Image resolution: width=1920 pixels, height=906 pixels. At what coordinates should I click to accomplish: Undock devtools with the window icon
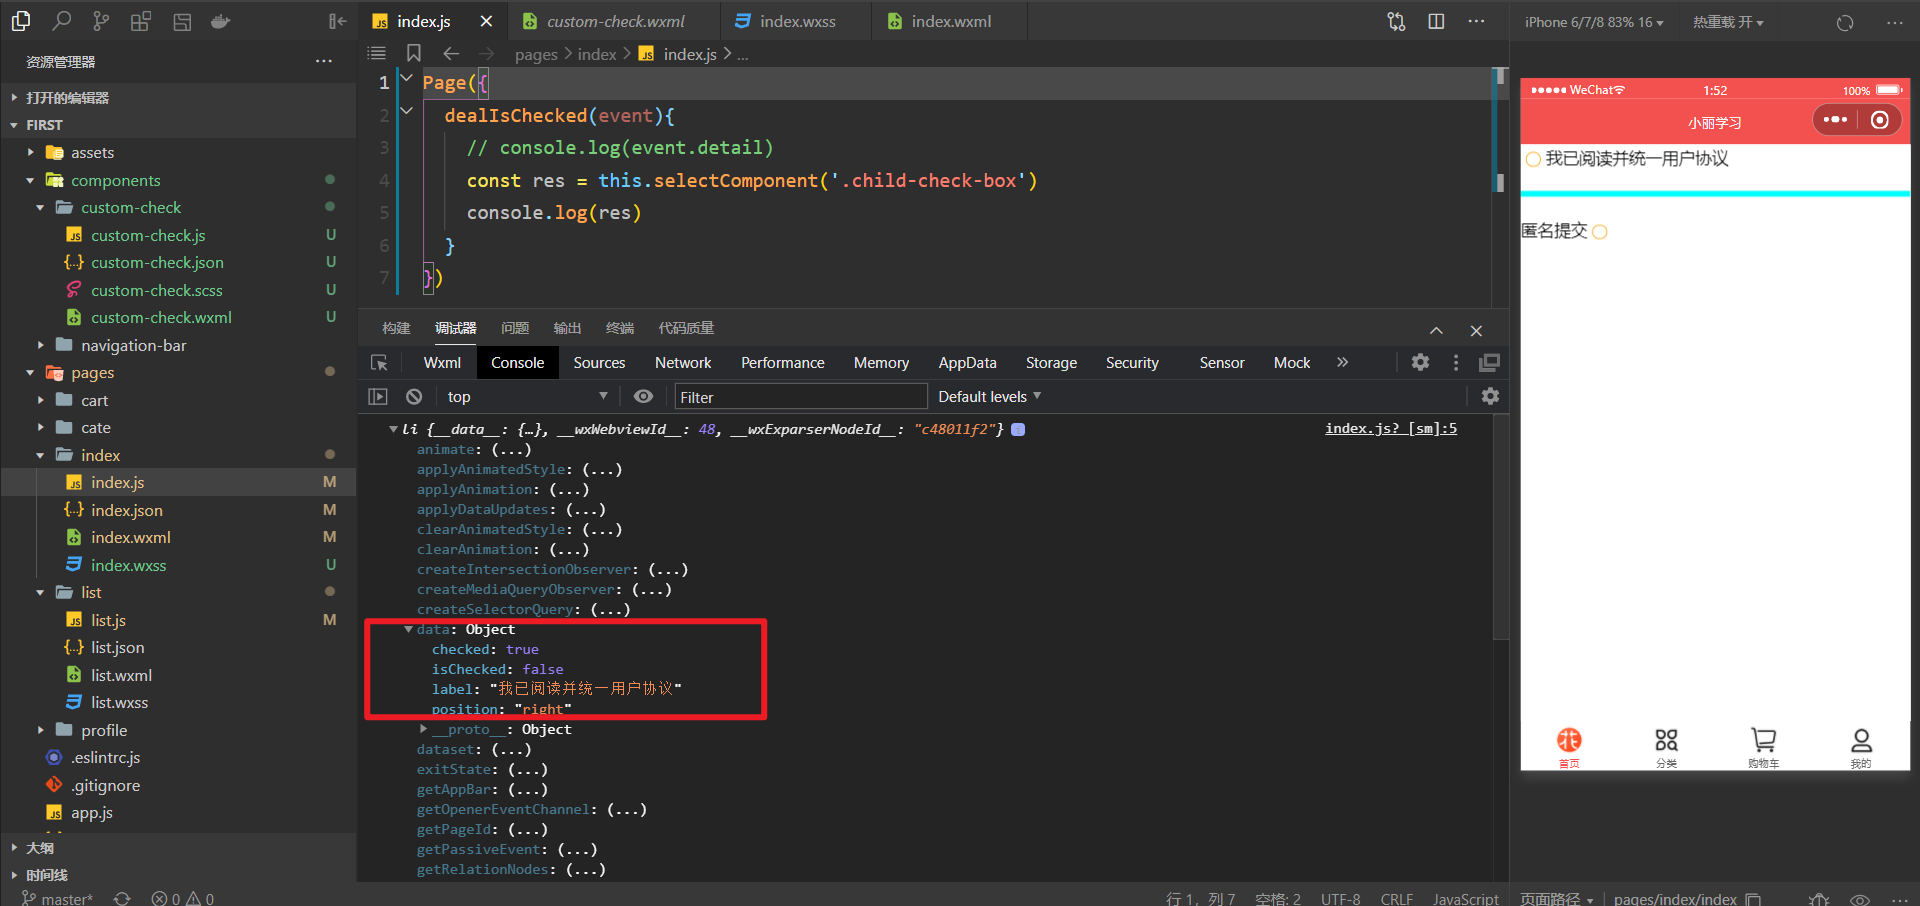tap(1490, 362)
